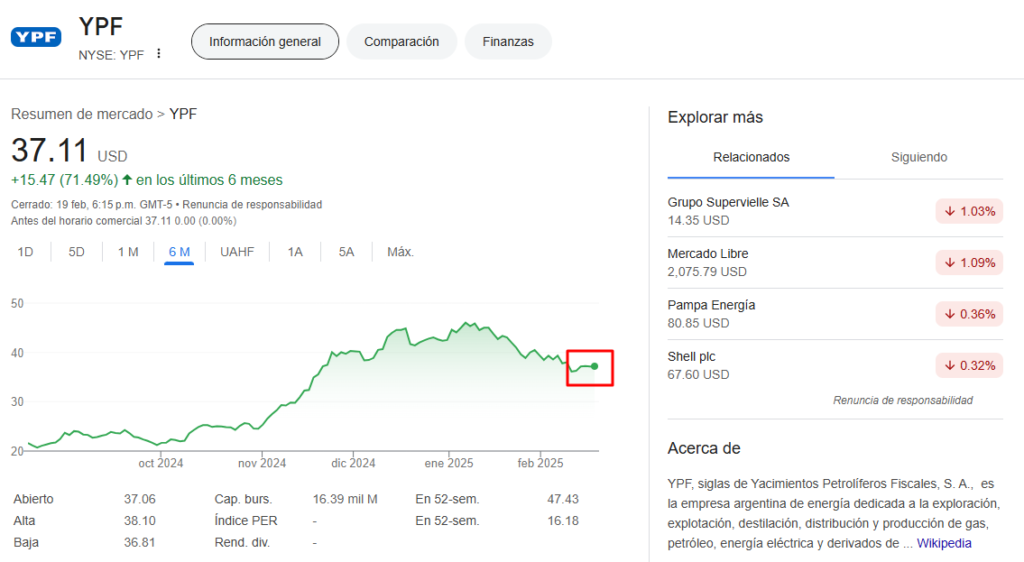Click the 1.03% down badge for Grupo Supervielle
Screen dimensions: 1024x562
point(969,211)
